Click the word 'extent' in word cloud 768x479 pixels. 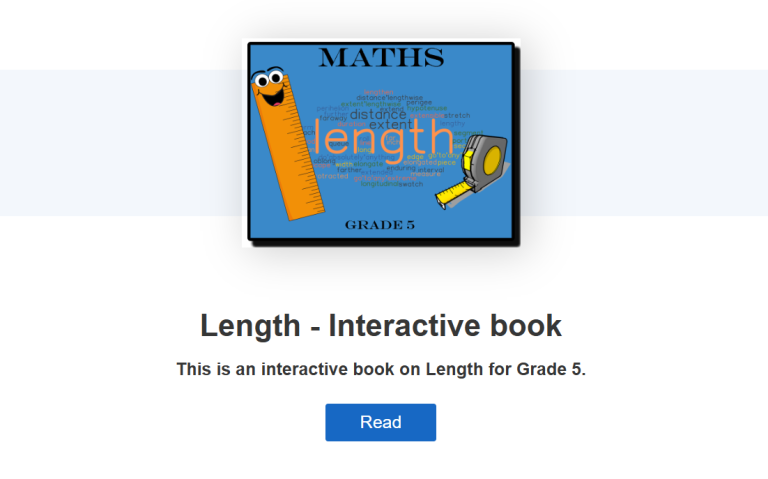[391, 125]
